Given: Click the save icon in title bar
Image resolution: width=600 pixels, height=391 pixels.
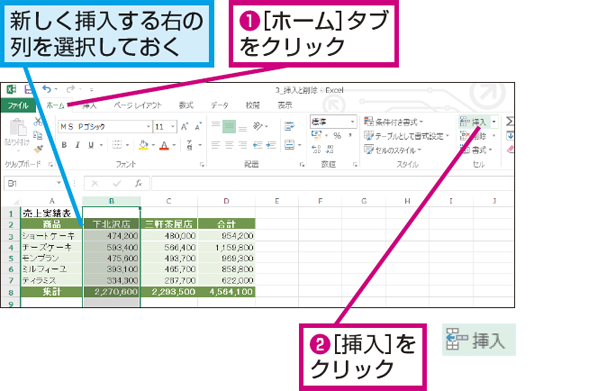Looking at the screenshot, I should pyautogui.click(x=28, y=90).
